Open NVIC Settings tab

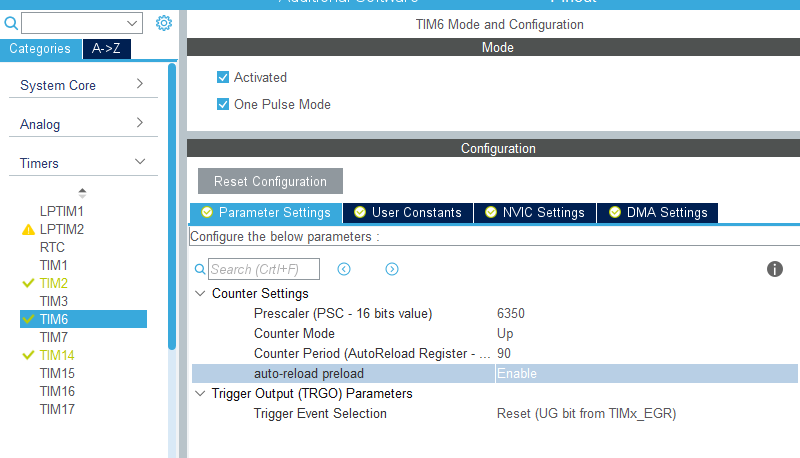tap(535, 213)
